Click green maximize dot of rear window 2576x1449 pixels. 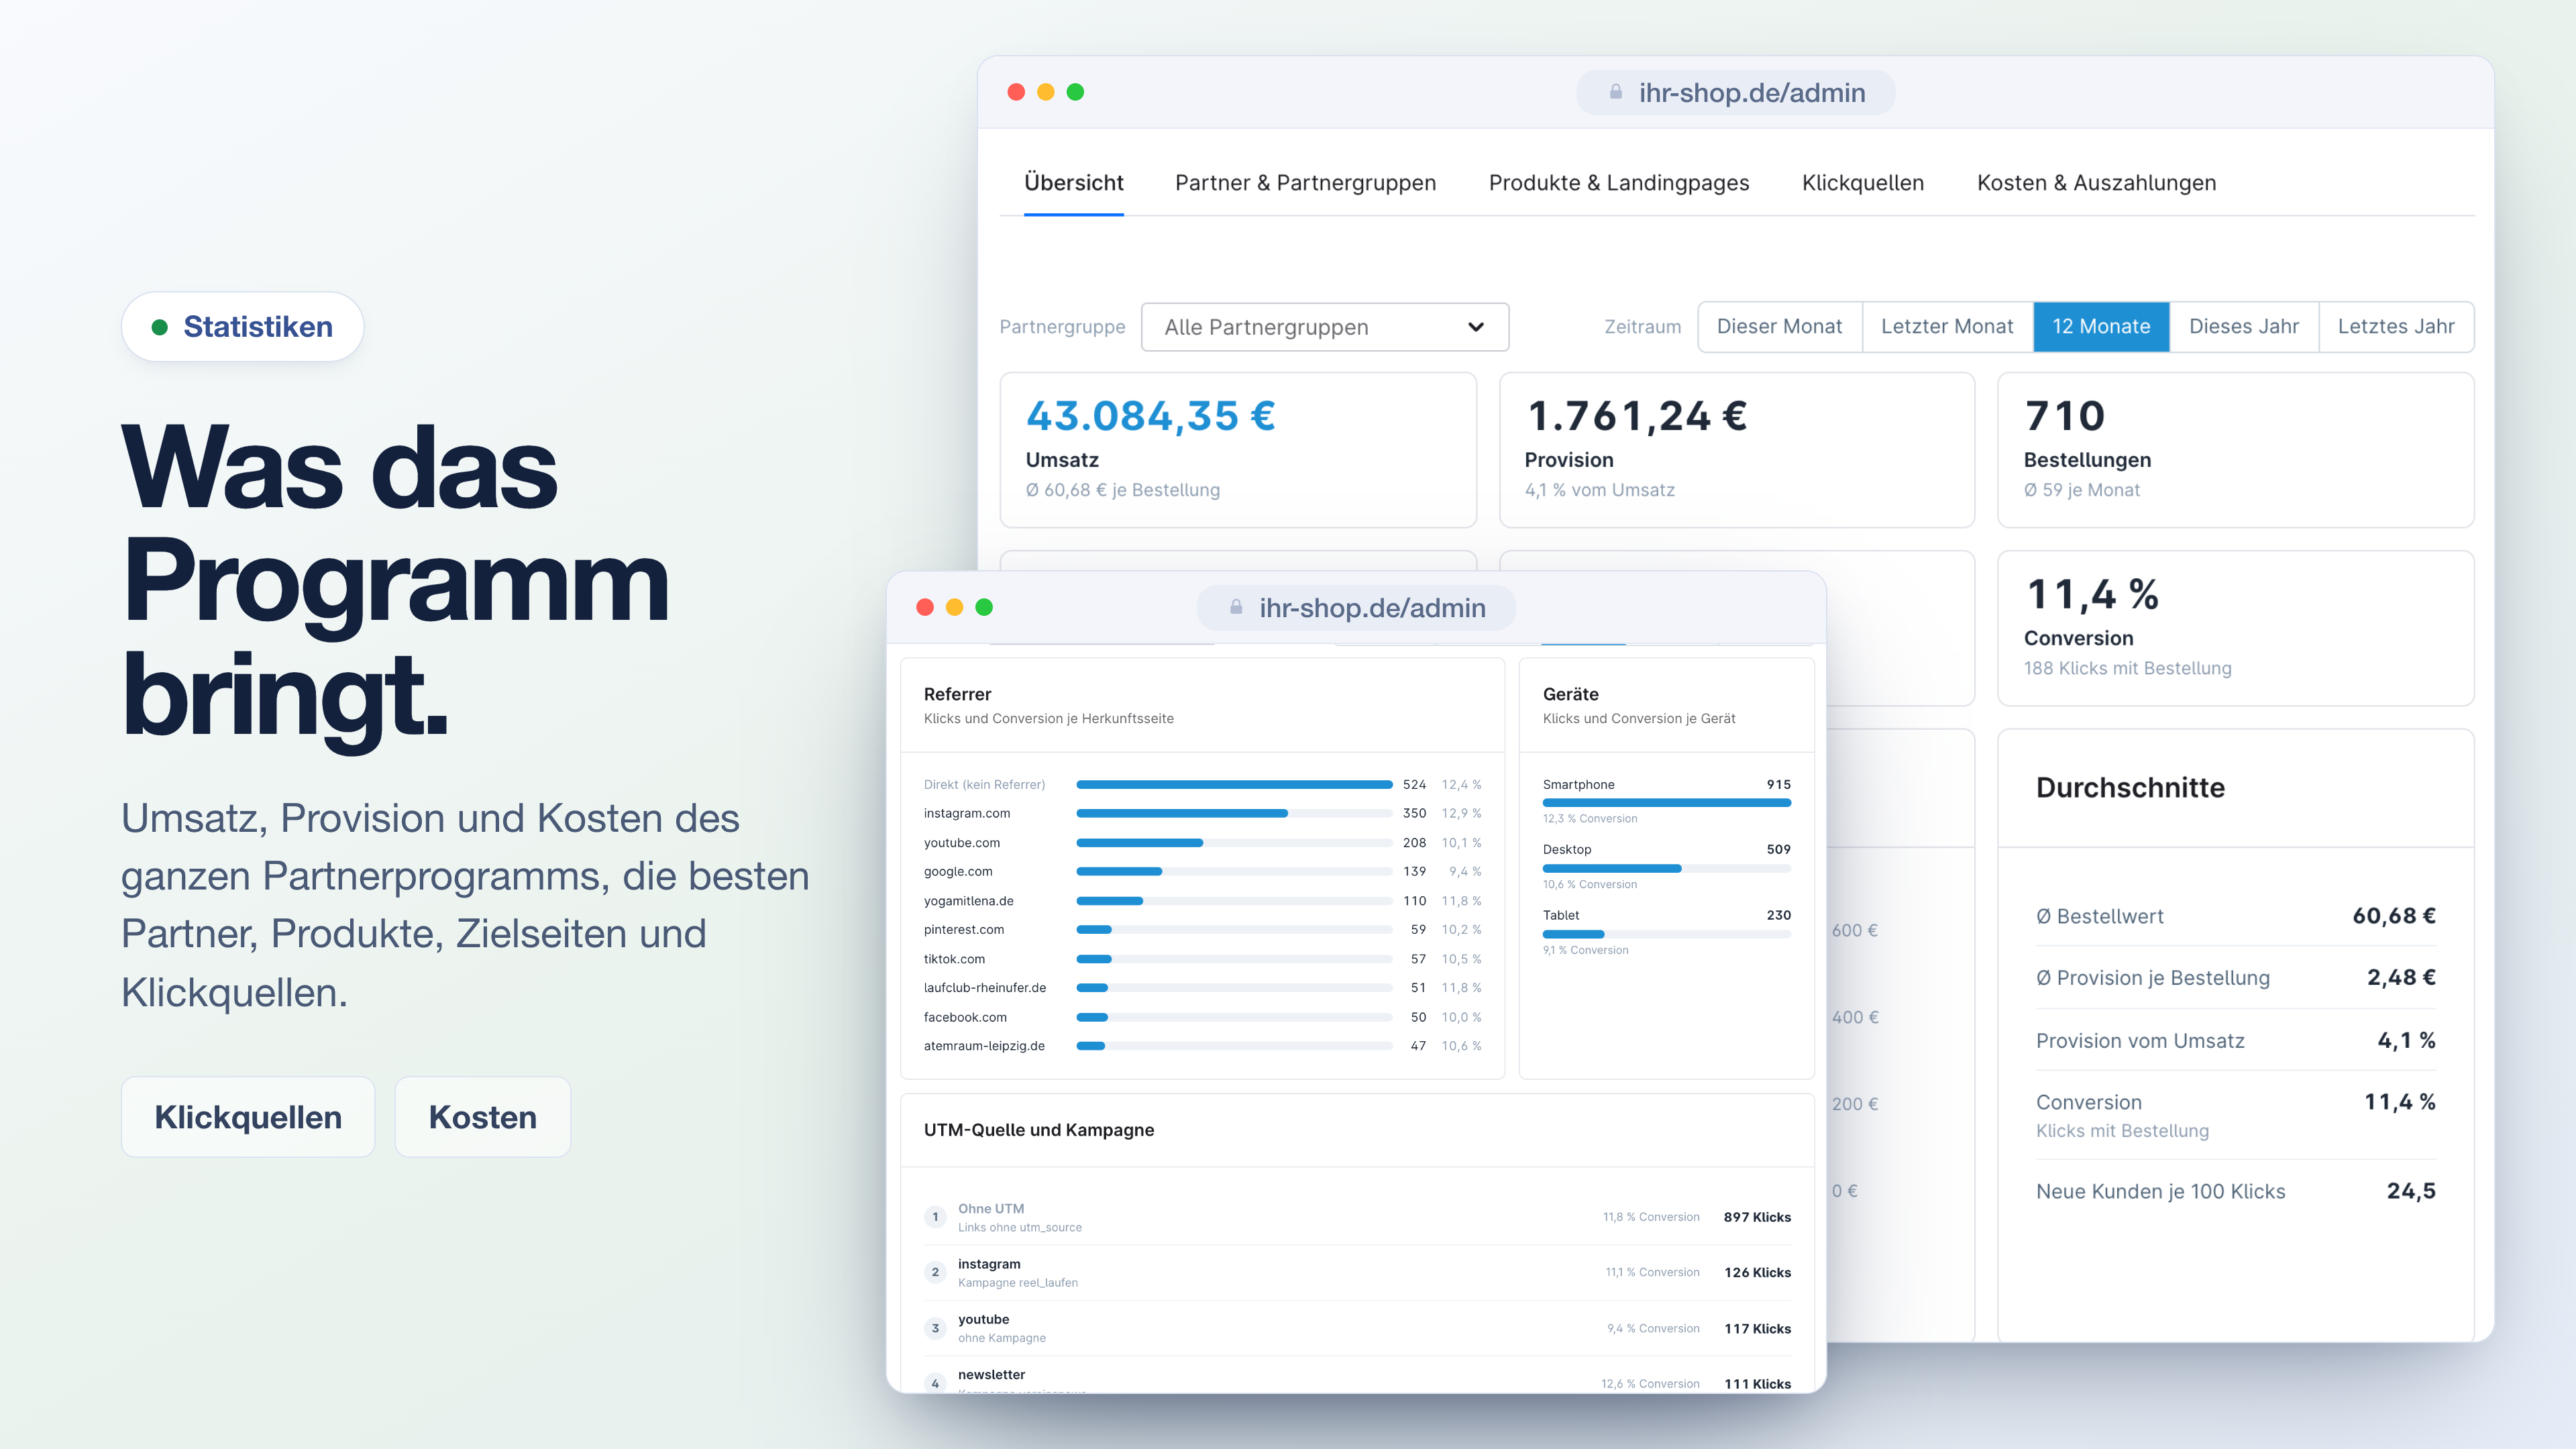[x=1075, y=92]
